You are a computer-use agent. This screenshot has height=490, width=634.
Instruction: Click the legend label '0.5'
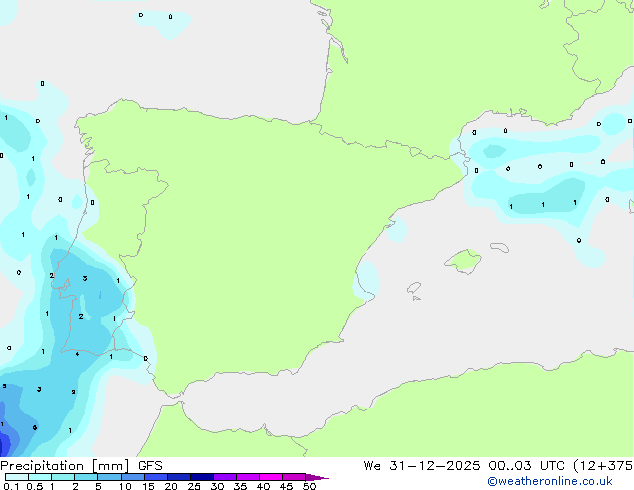tap(35, 486)
